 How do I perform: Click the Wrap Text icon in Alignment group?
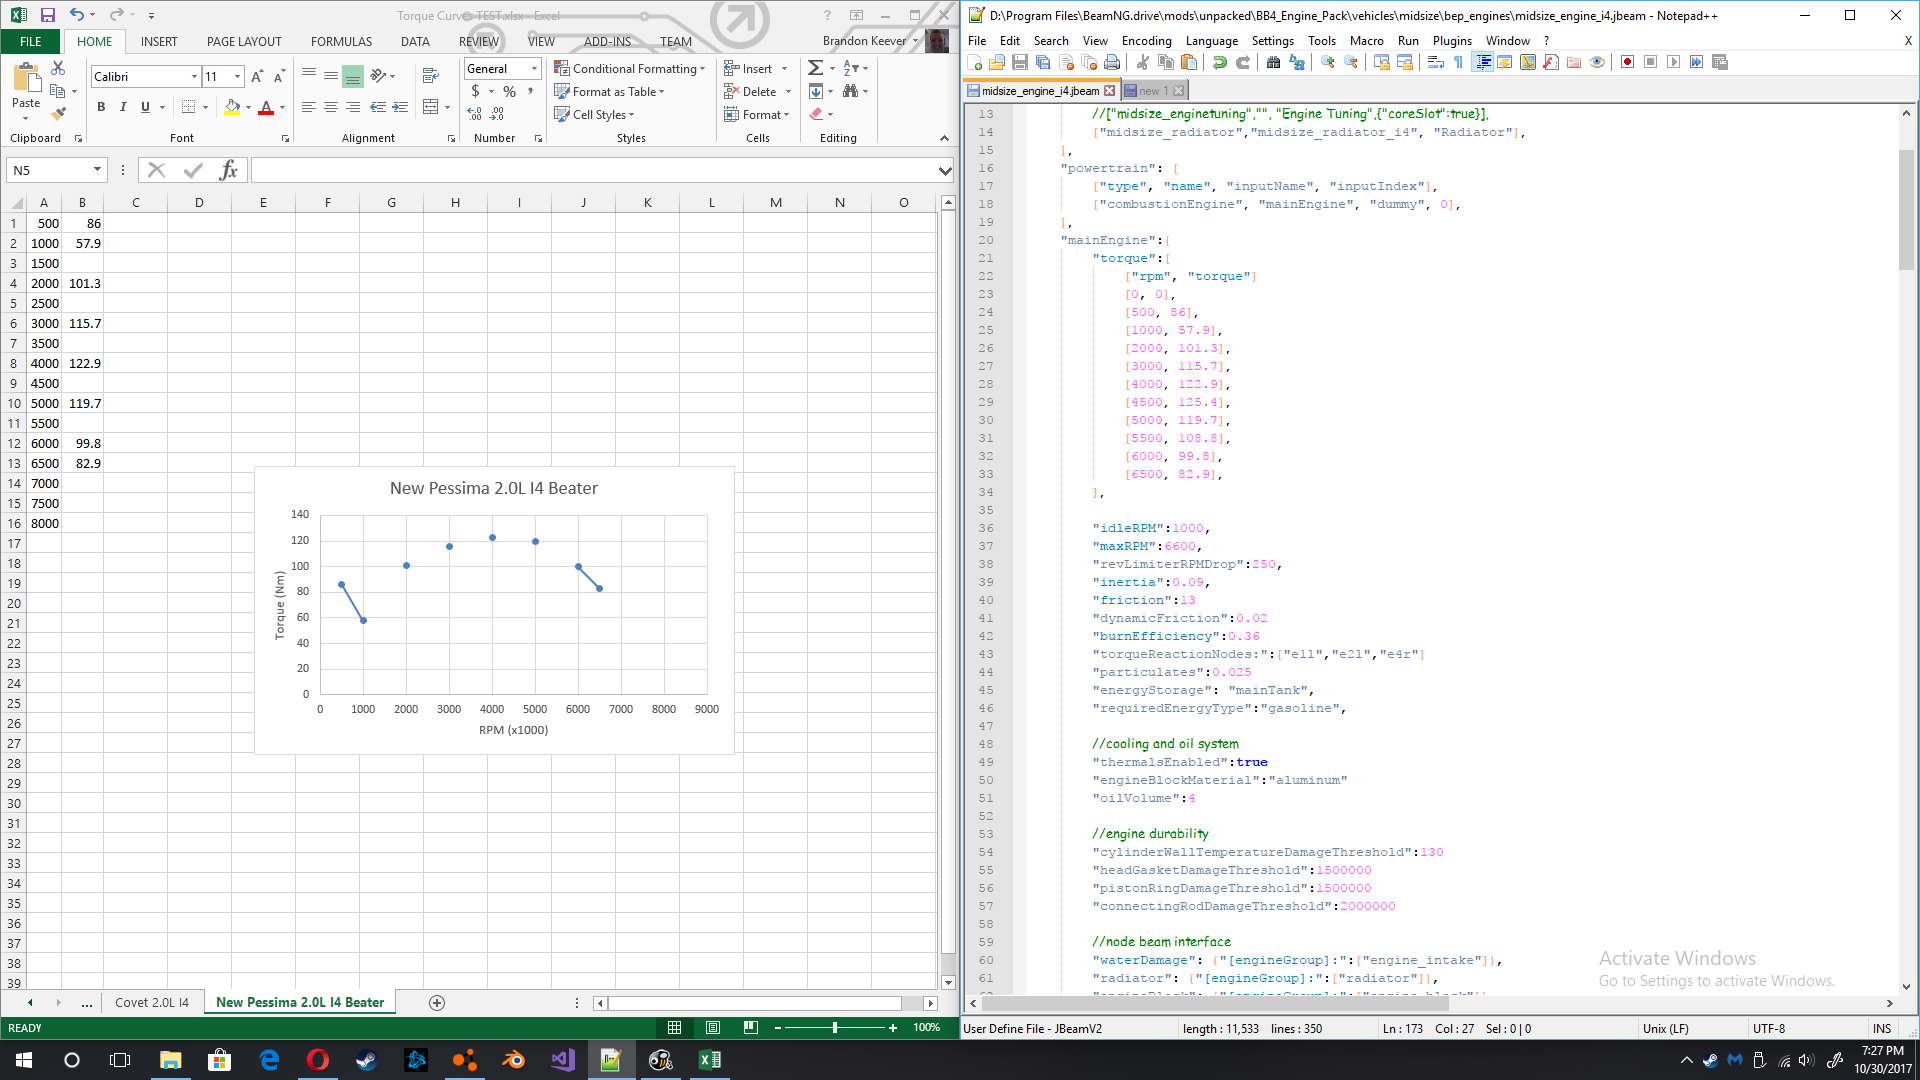pos(431,76)
